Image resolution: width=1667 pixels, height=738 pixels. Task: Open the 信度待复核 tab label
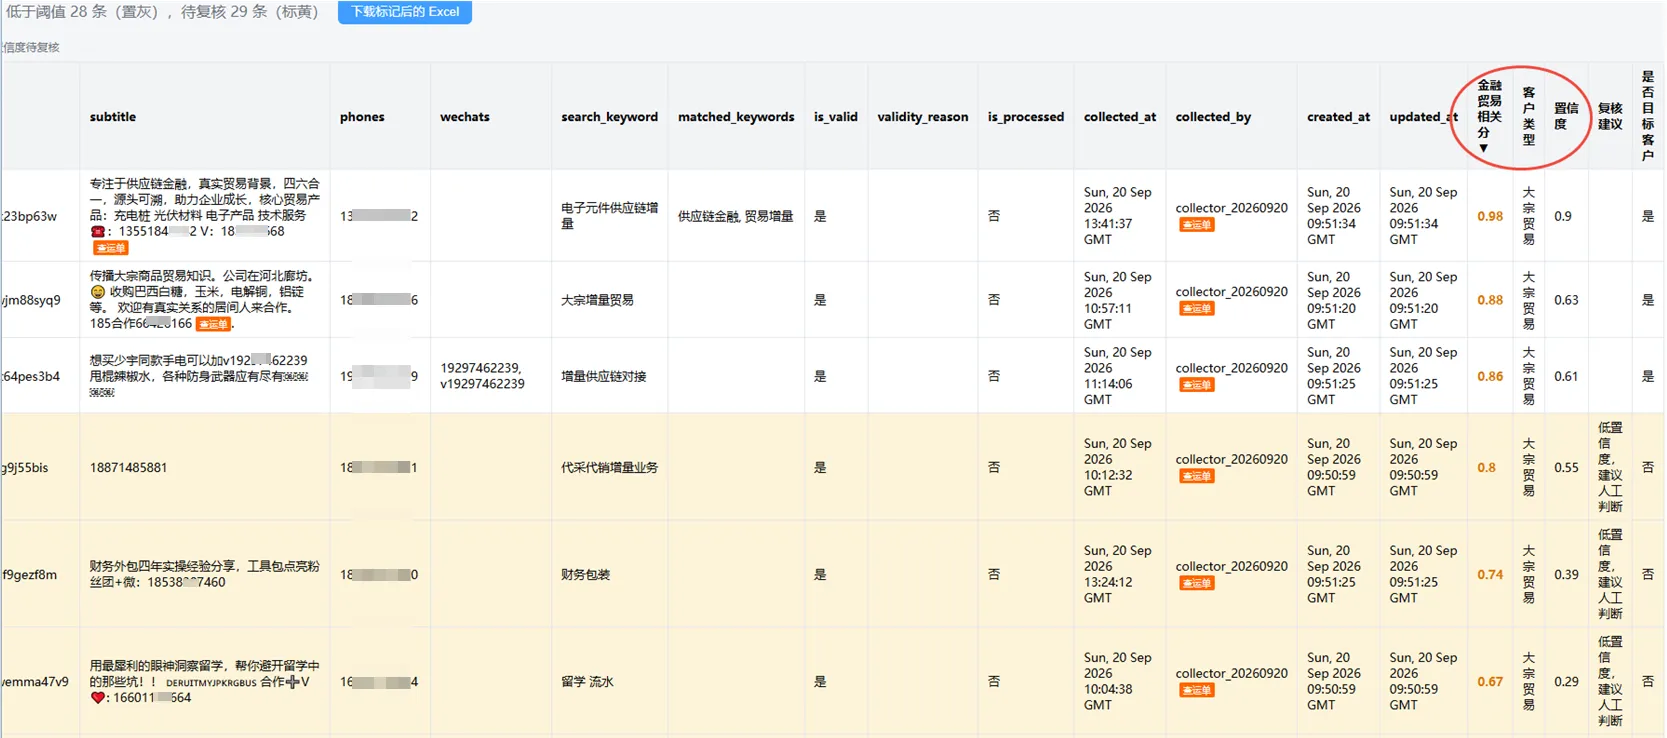[31, 47]
